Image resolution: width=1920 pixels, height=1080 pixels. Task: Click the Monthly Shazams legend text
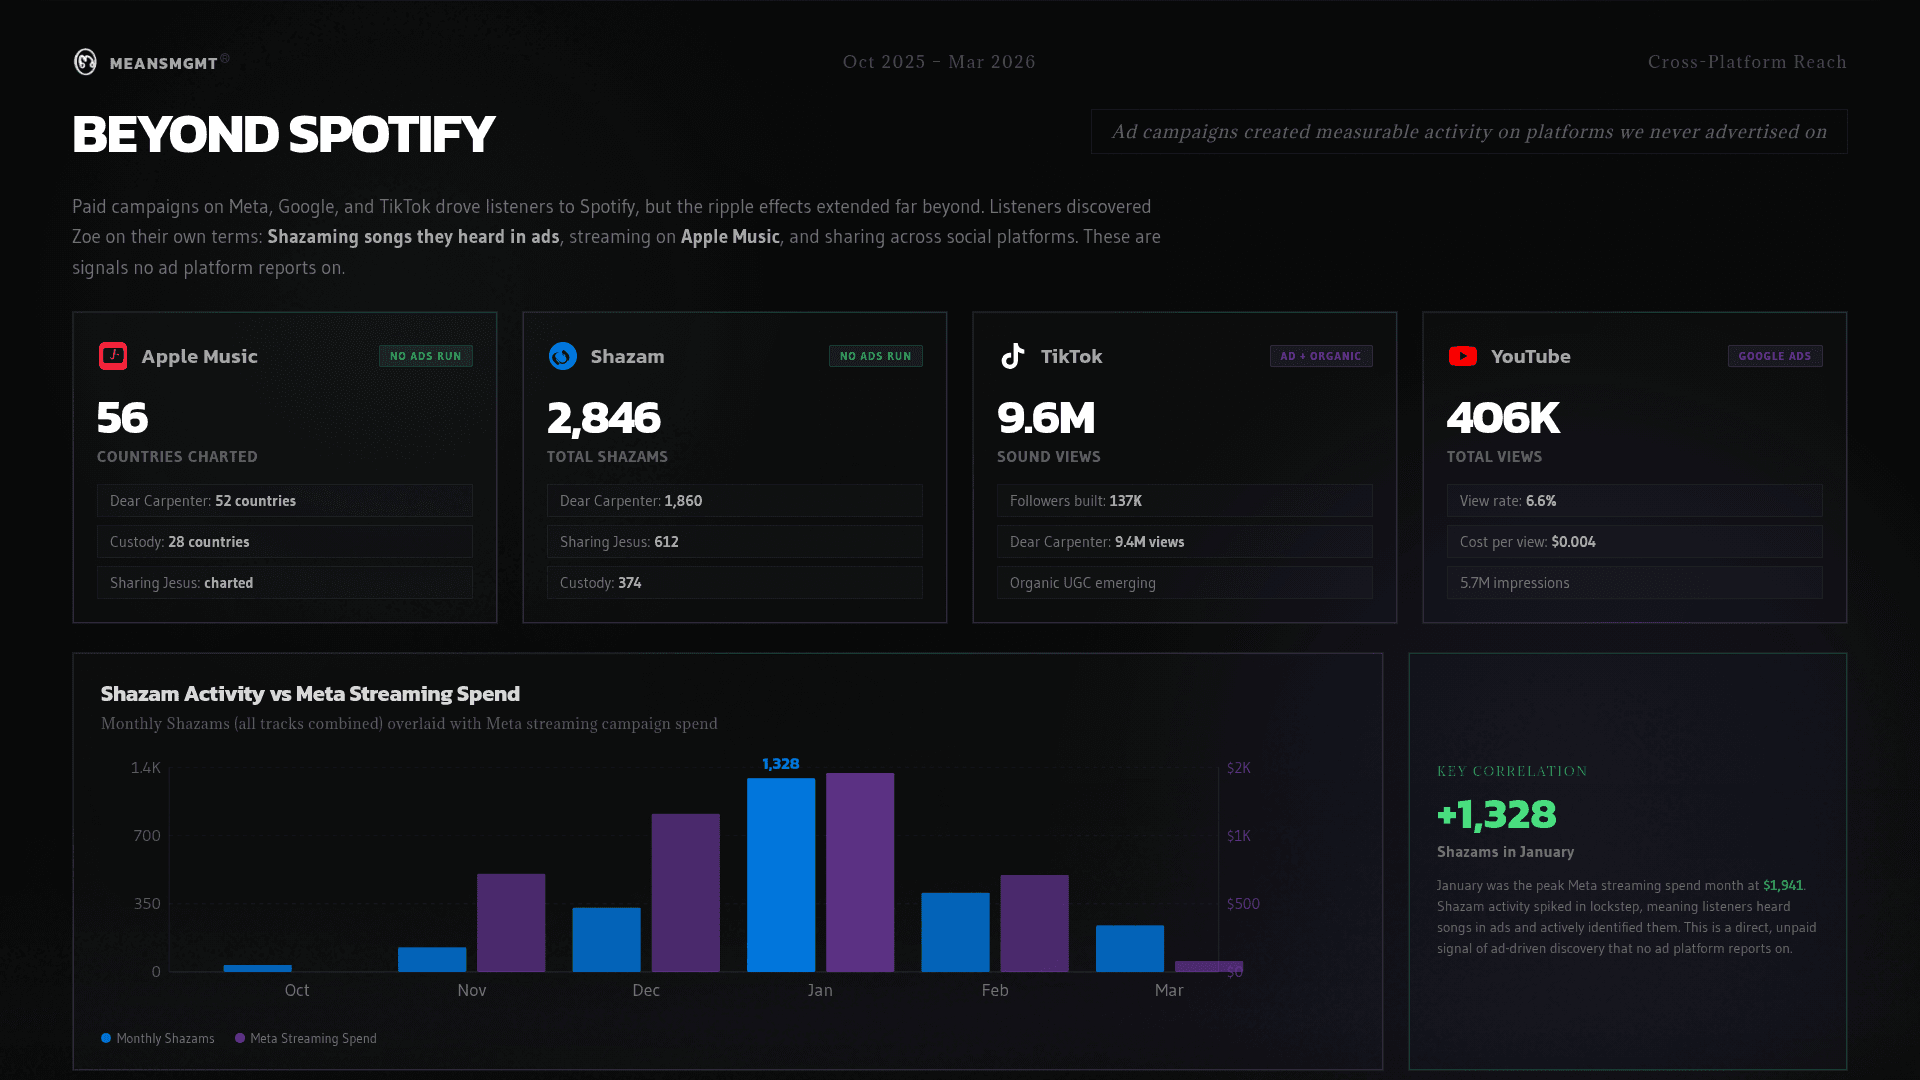pos(165,1039)
